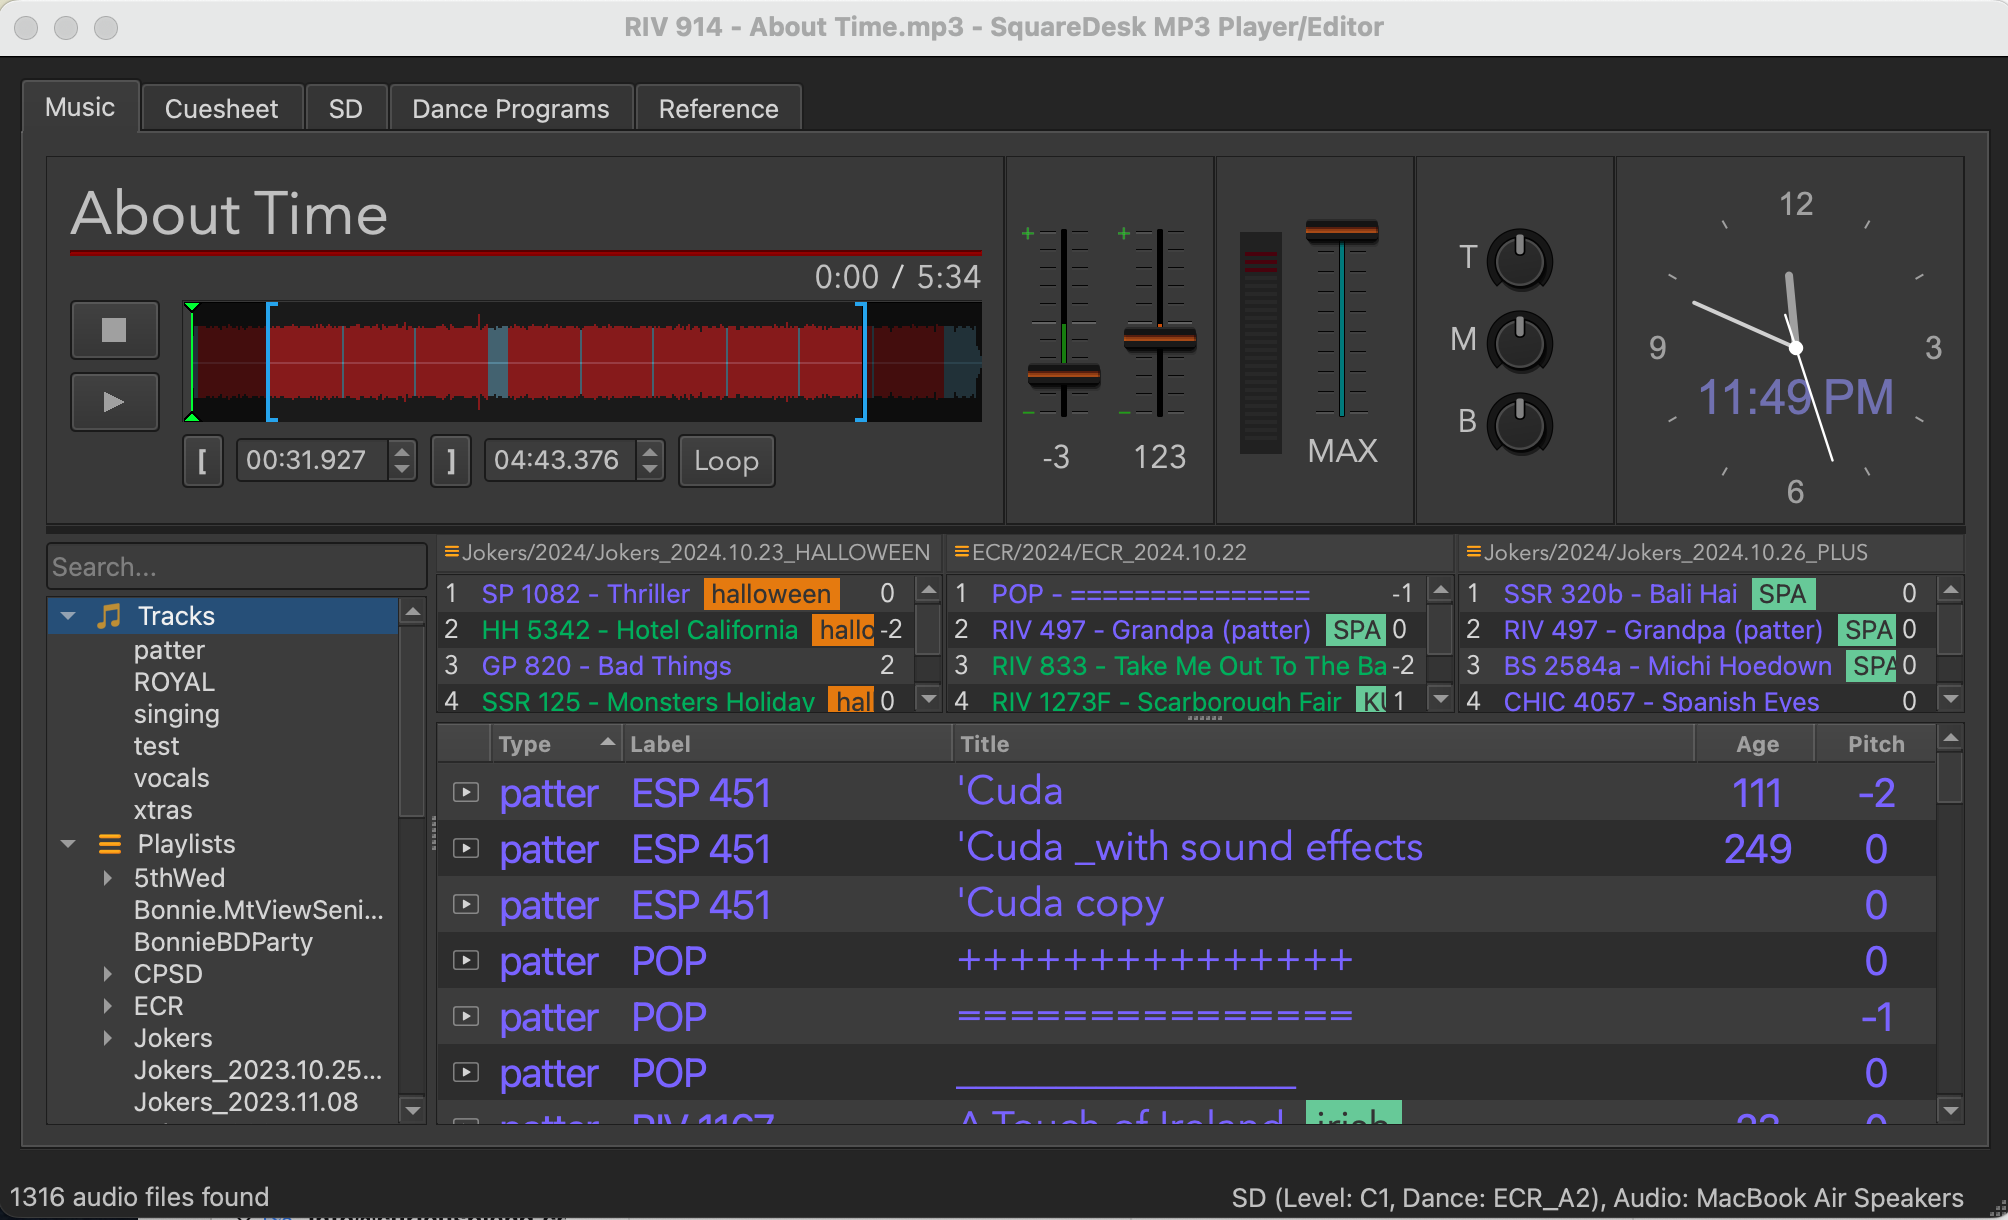This screenshot has height=1220, width=2008.
Task: Collapse the Playlists section
Action: (x=67, y=843)
